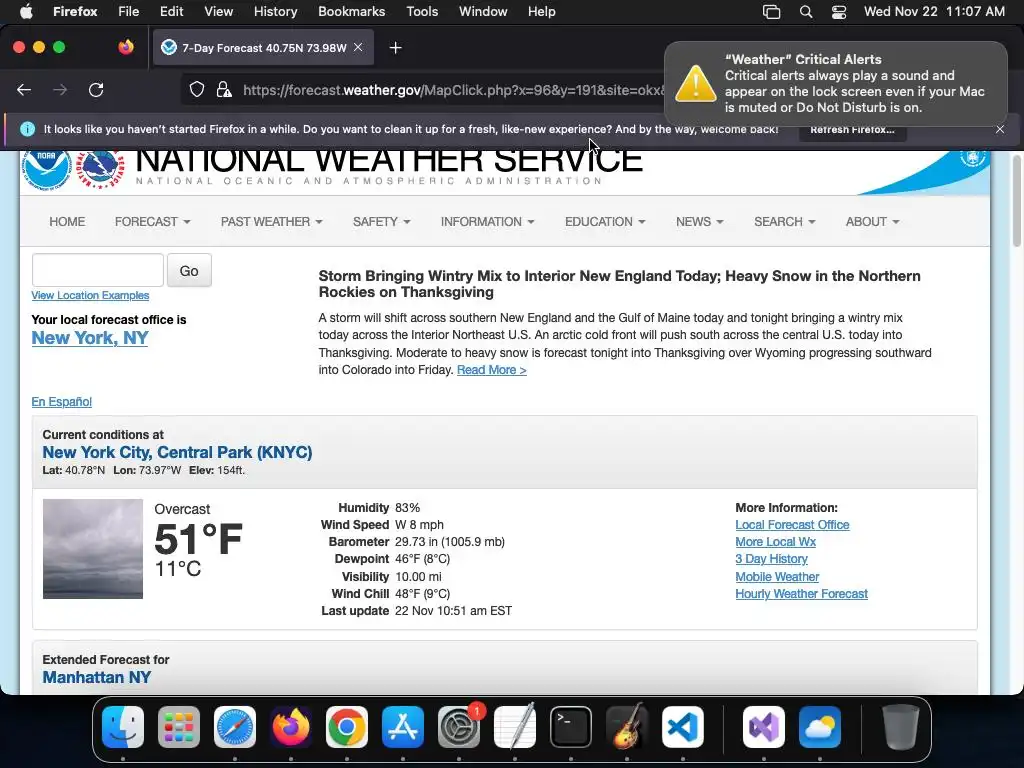Open View Location Examples link
This screenshot has height=768, width=1024.
click(x=90, y=295)
